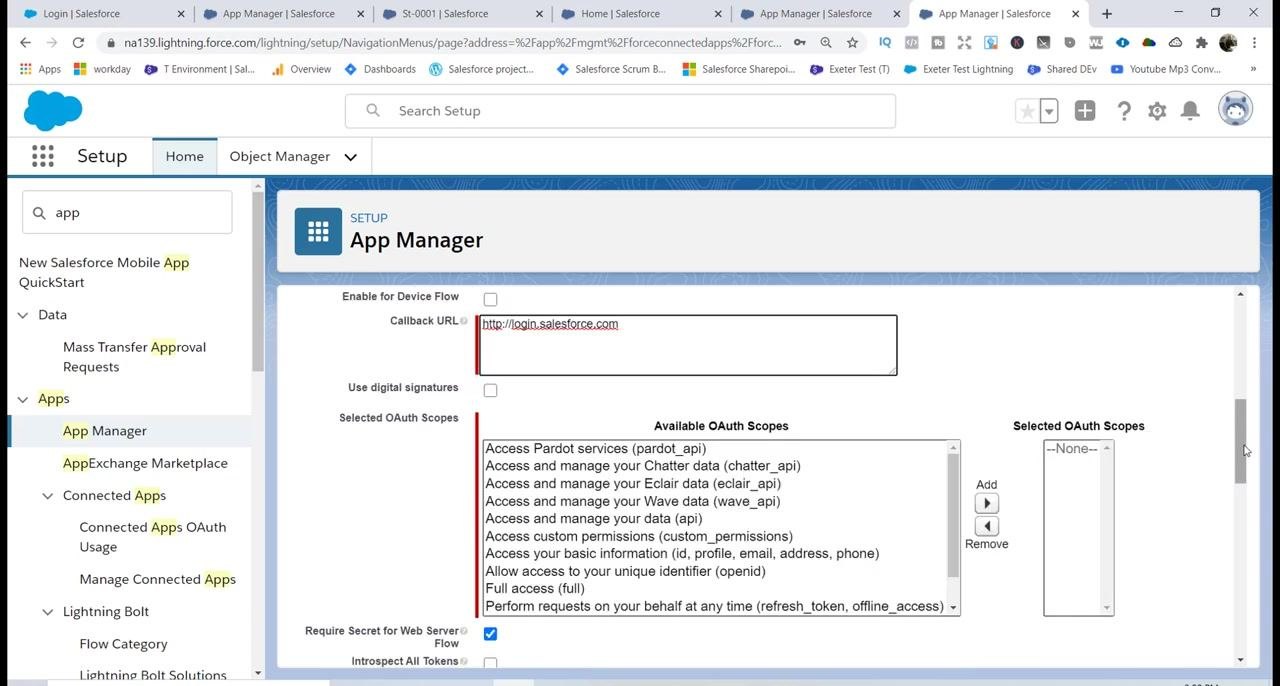Collapse Connected Apps subsection
The width and height of the screenshot is (1280, 686).
(x=47, y=496)
